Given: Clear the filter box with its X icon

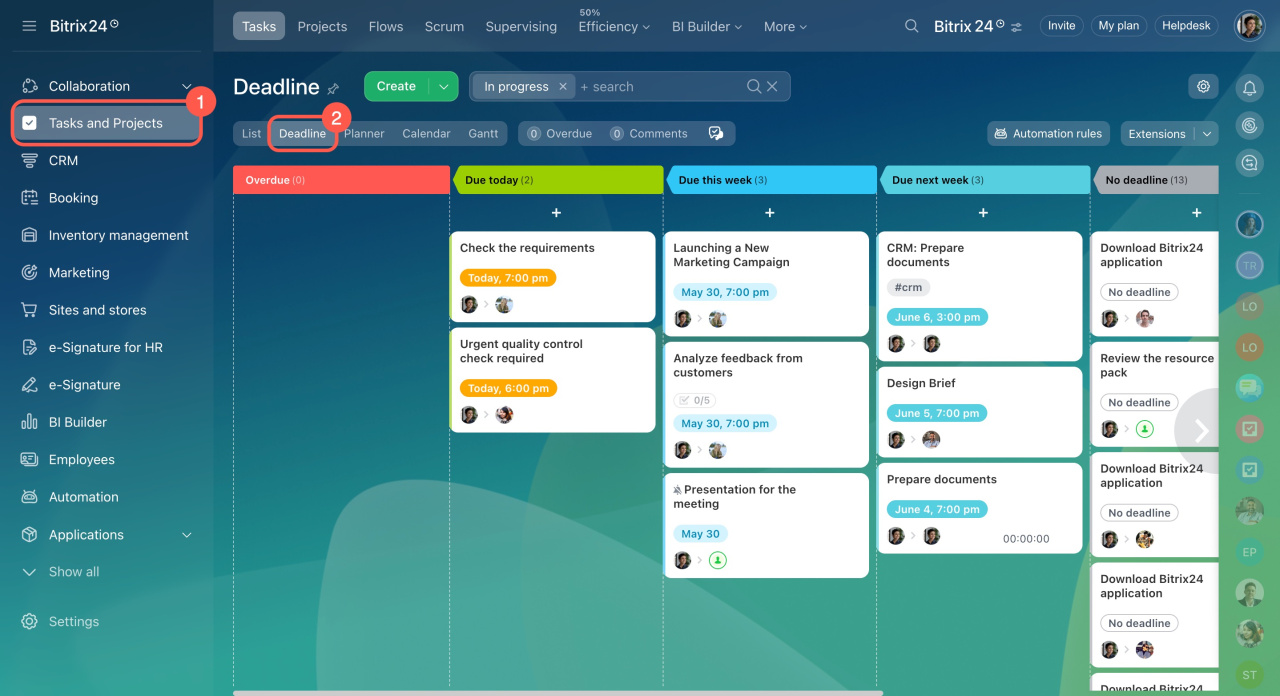Looking at the screenshot, I should [x=772, y=87].
